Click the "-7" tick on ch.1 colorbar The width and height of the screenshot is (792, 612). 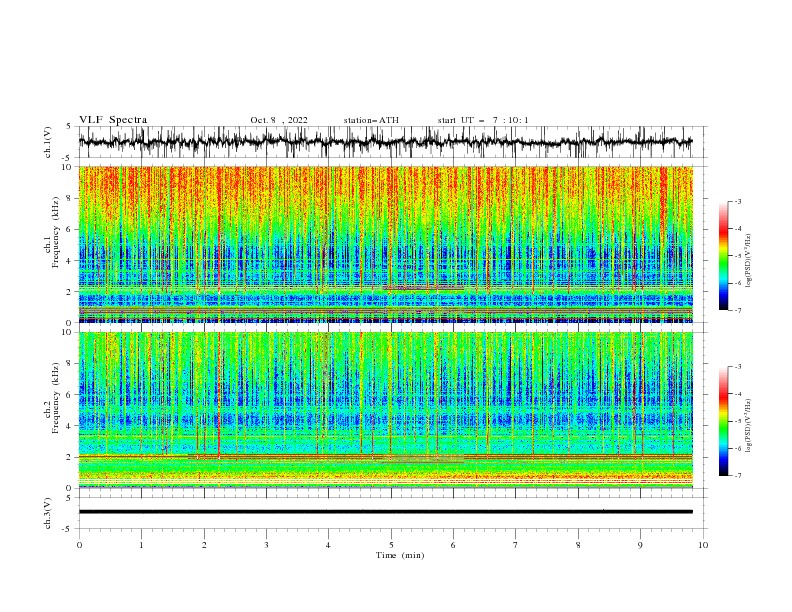point(738,310)
